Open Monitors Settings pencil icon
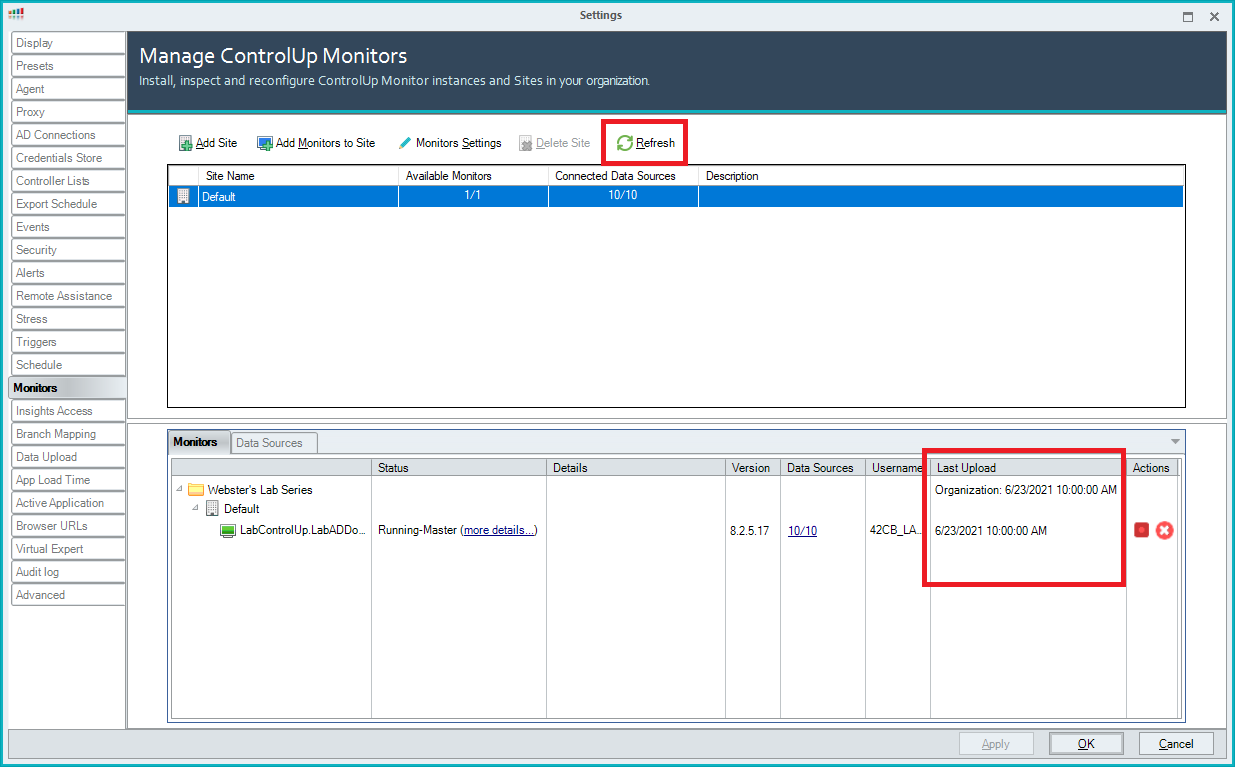This screenshot has height=767, width=1235. click(x=405, y=143)
